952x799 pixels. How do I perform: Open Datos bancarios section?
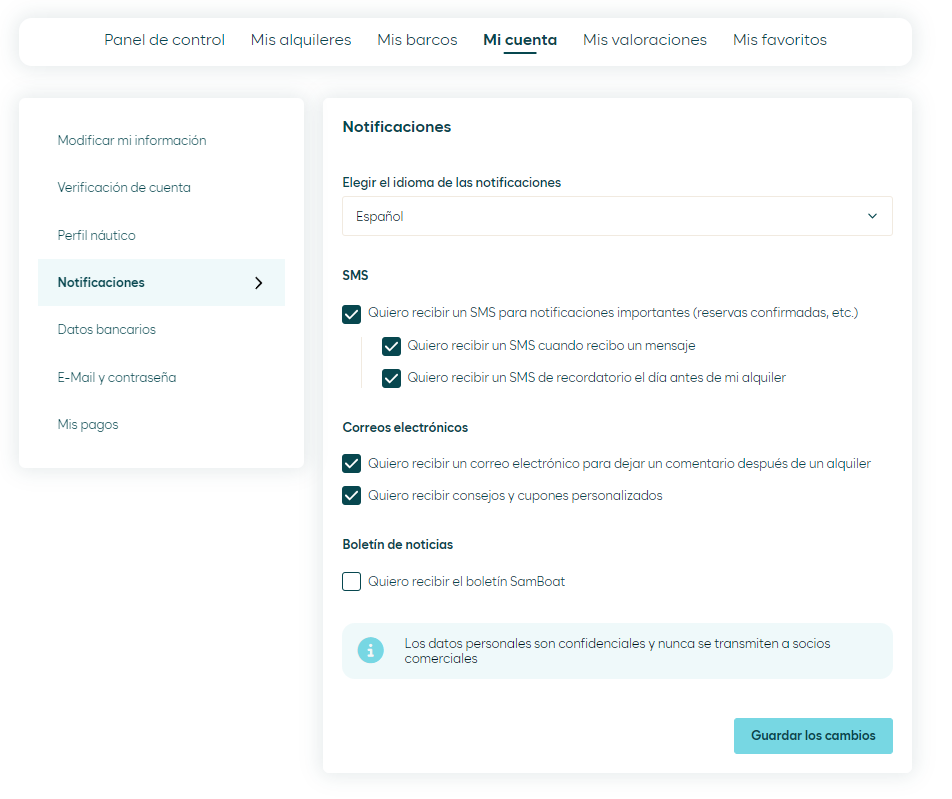(107, 330)
